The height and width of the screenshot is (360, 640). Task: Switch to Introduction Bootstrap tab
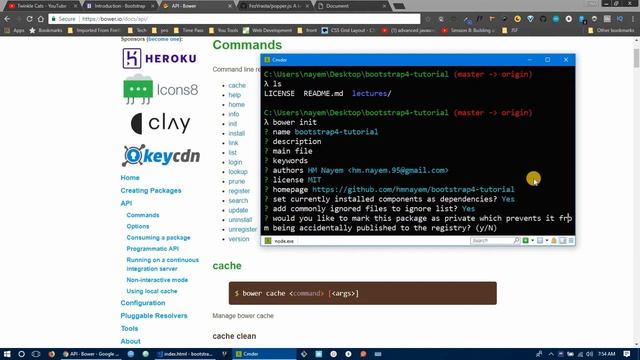pyautogui.click(x=119, y=6)
